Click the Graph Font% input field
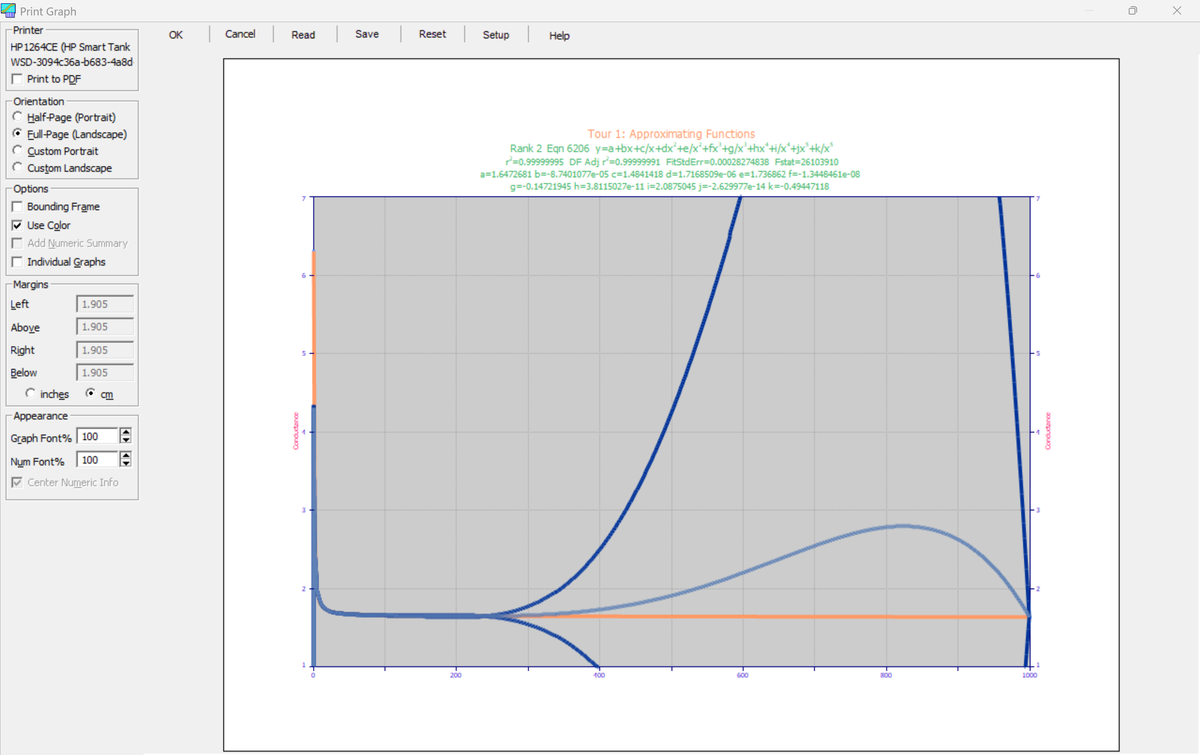 (x=97, y=437)
